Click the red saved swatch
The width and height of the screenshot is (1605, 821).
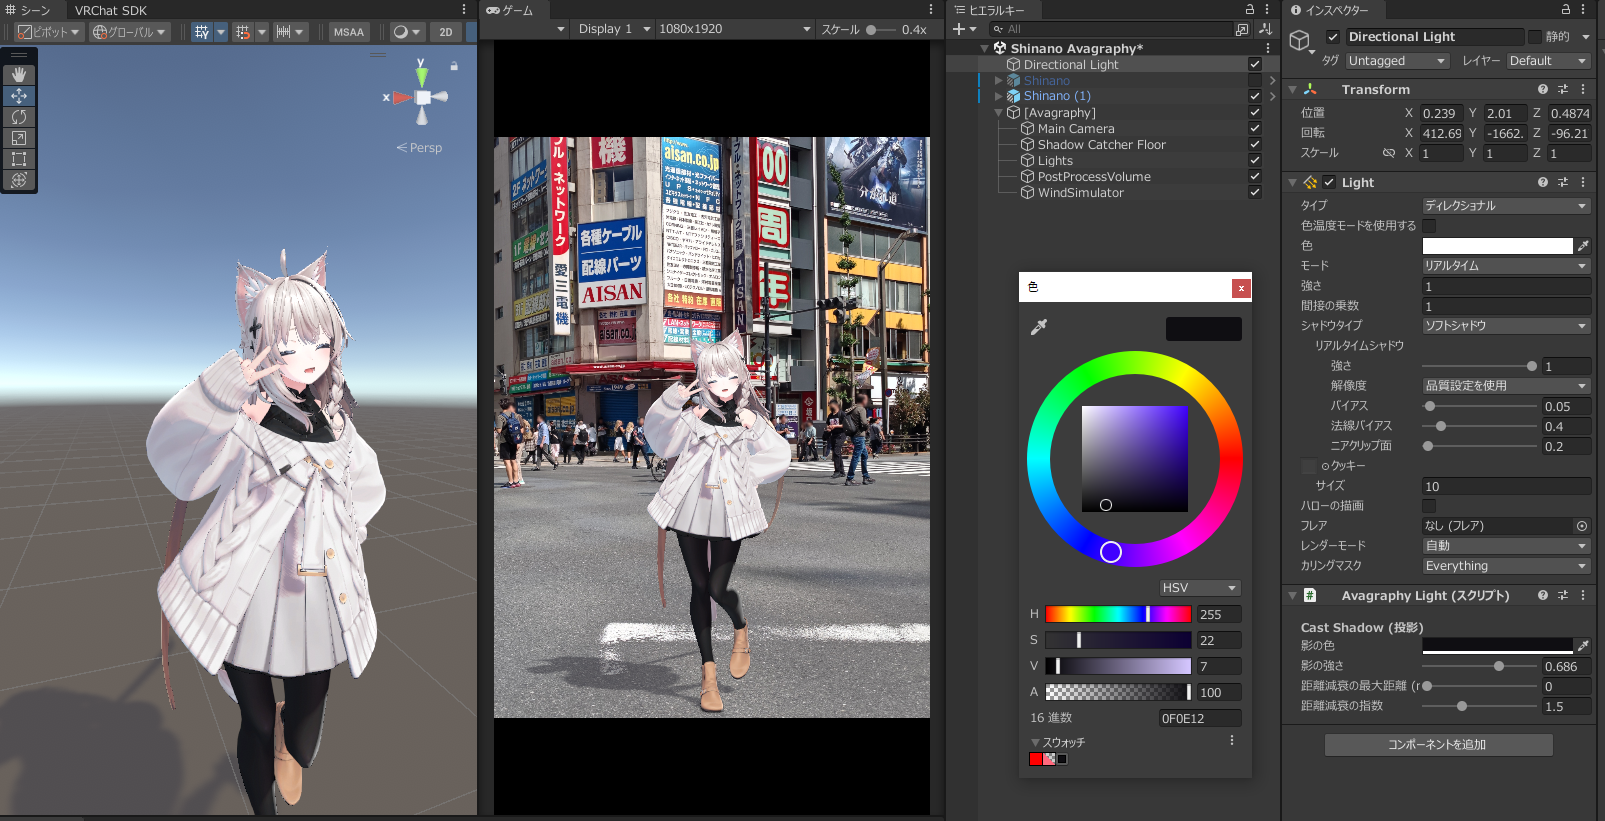(1035, 759)
